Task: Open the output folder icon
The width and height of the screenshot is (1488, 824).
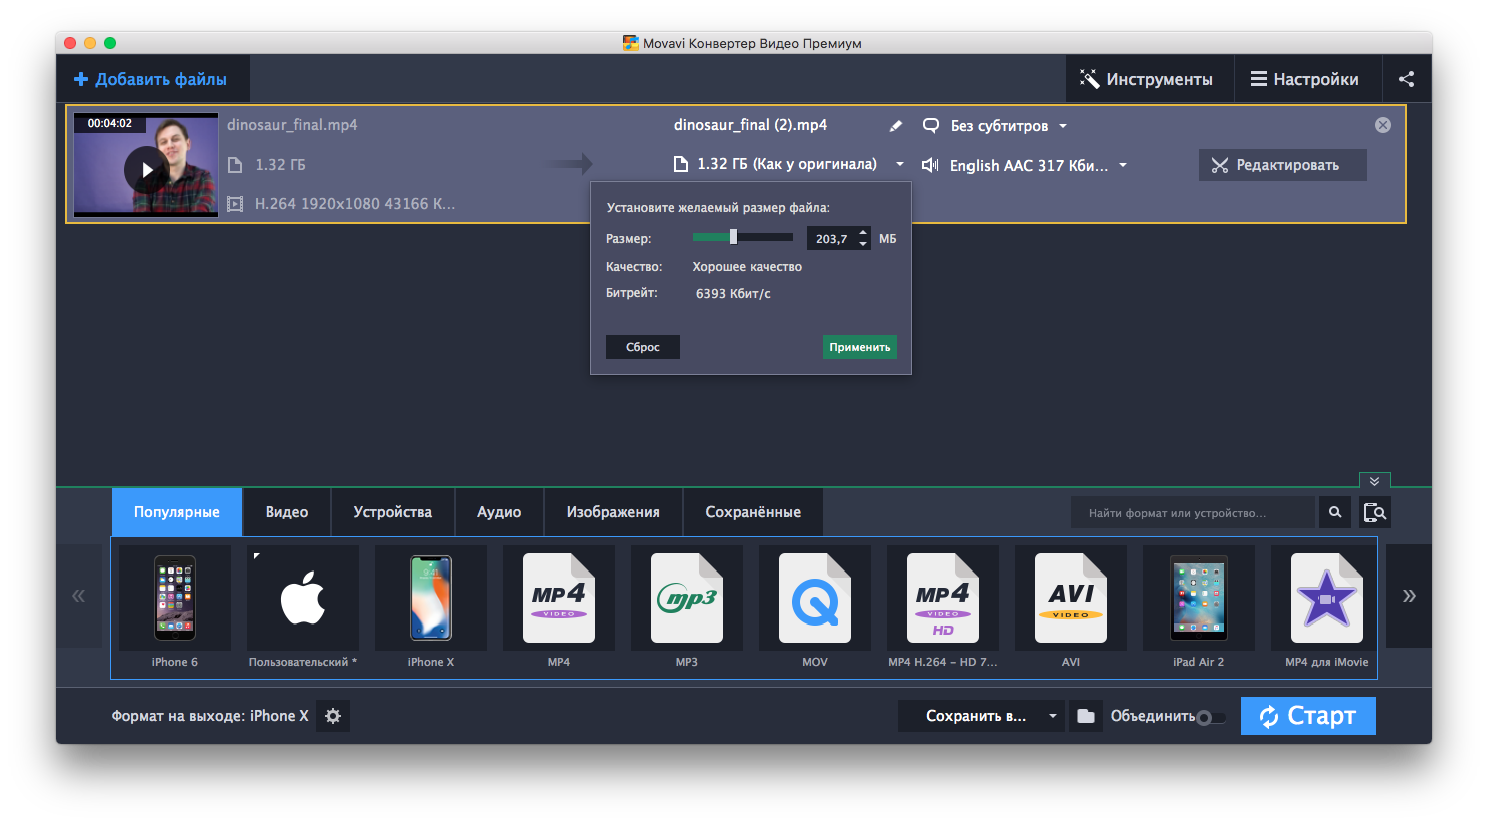Action: tap(1086, 716)
